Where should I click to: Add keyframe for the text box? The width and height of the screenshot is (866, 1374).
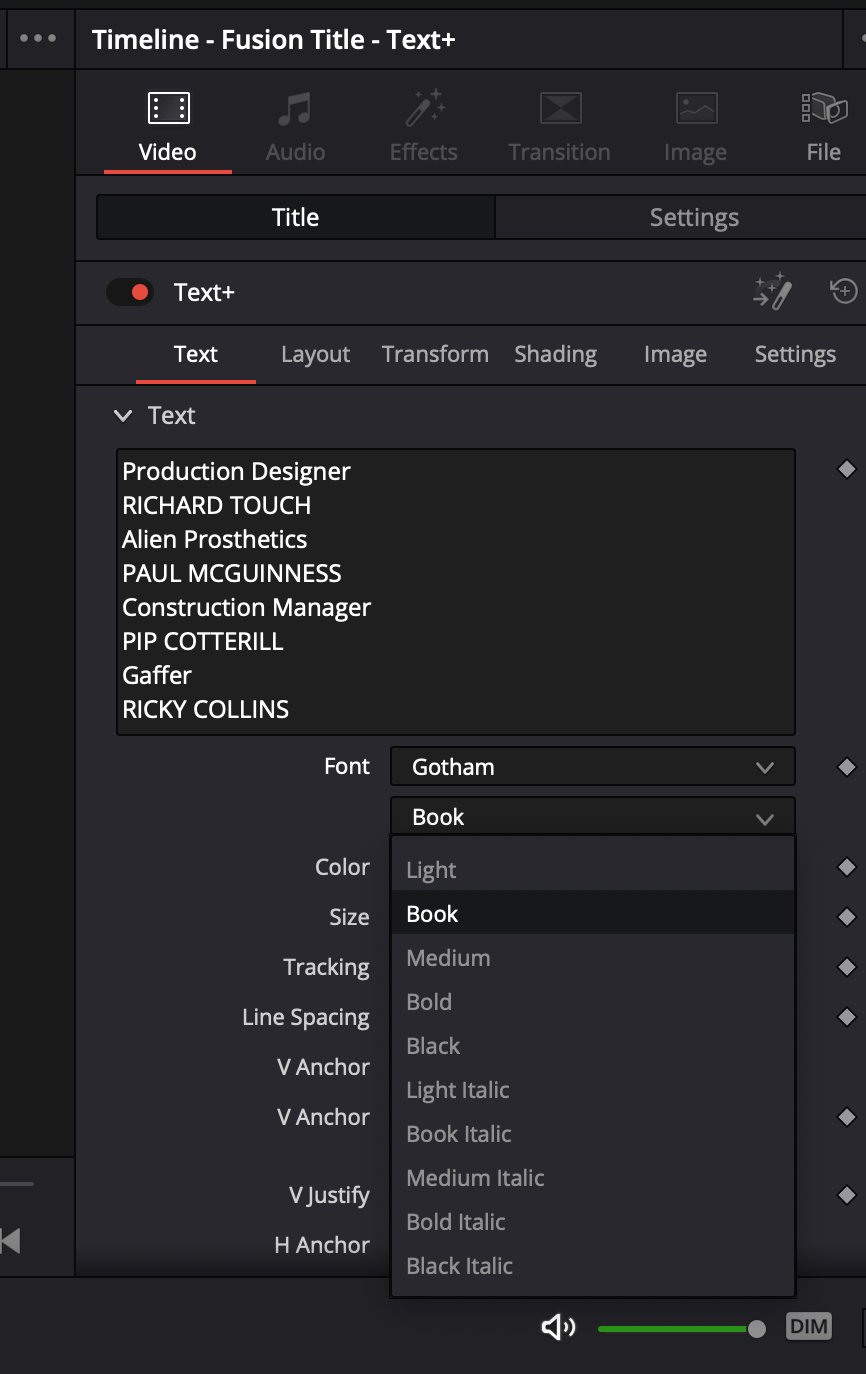847,468
